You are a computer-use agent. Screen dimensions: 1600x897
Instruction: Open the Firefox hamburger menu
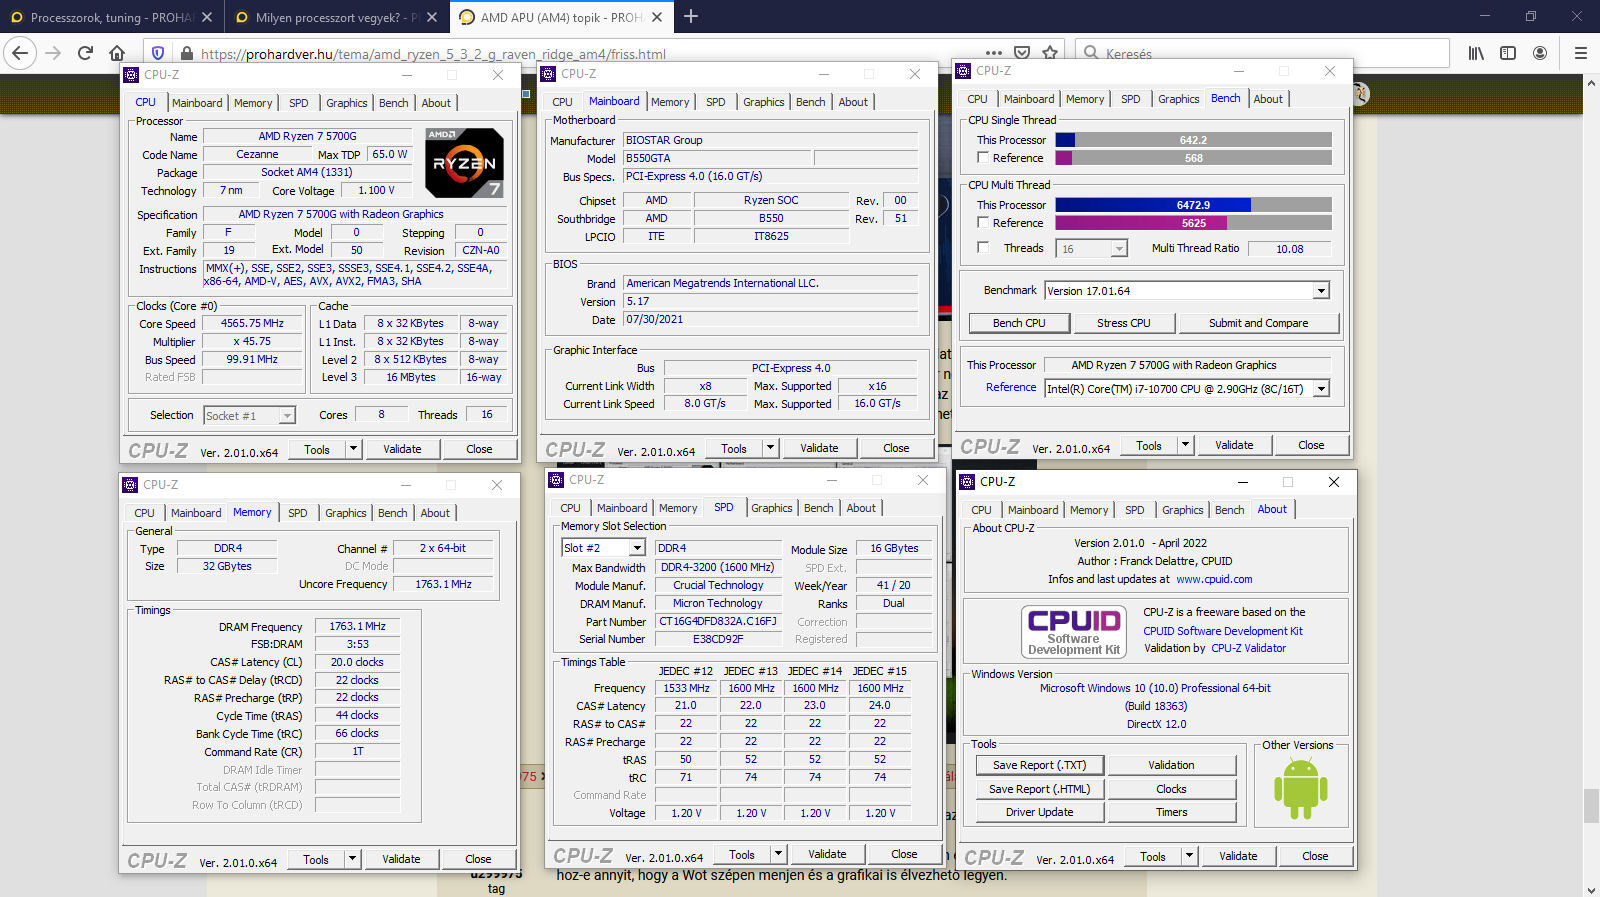pyautogui.click(x=1580, y=53)
